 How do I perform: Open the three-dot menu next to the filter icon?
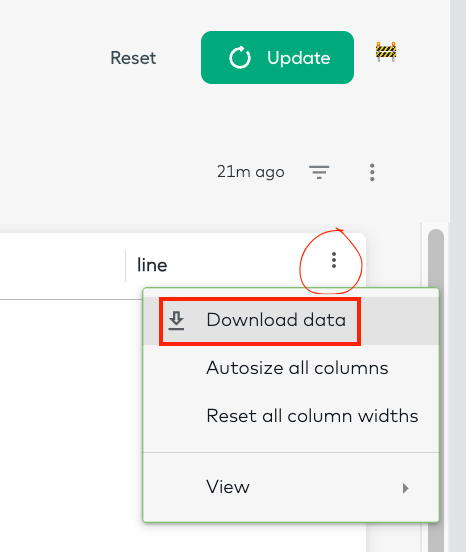372,172
